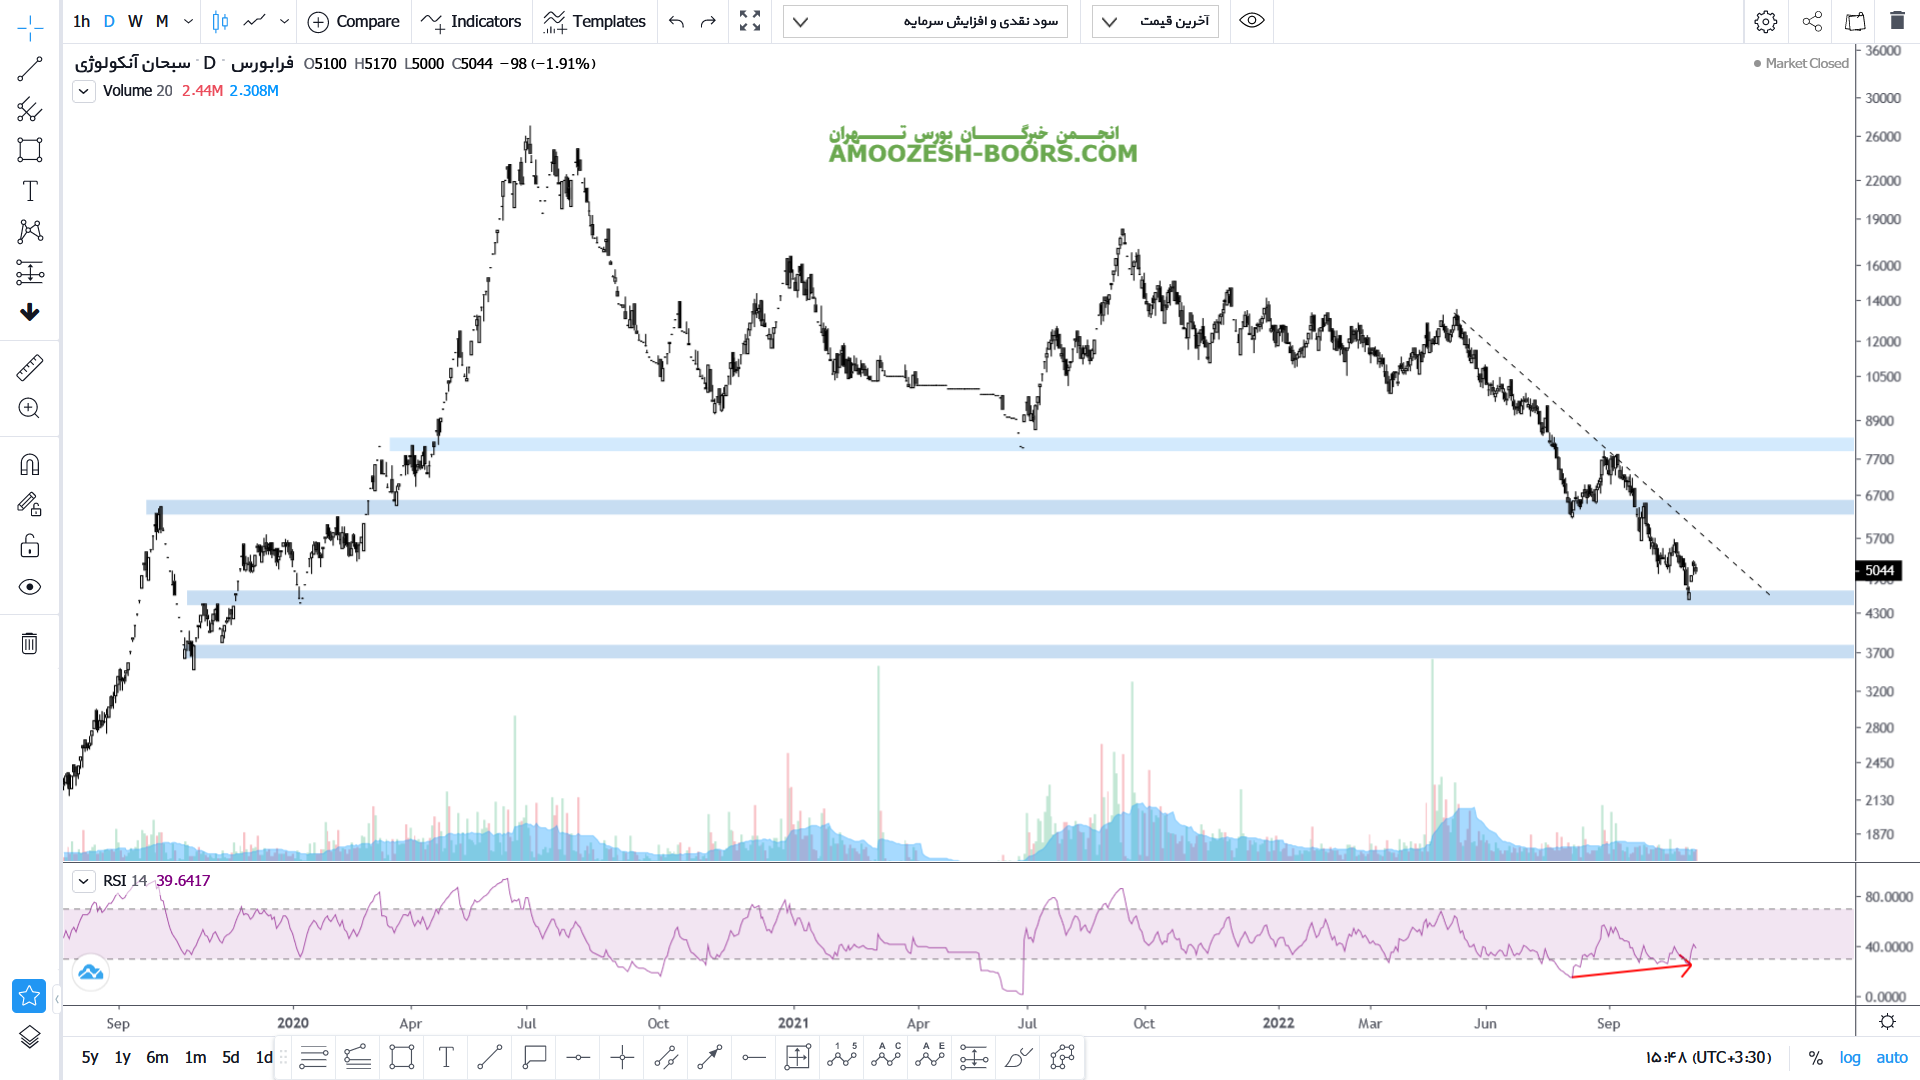Undo the last chart action
The image size is (1920, 1080).
coord(677,21)
